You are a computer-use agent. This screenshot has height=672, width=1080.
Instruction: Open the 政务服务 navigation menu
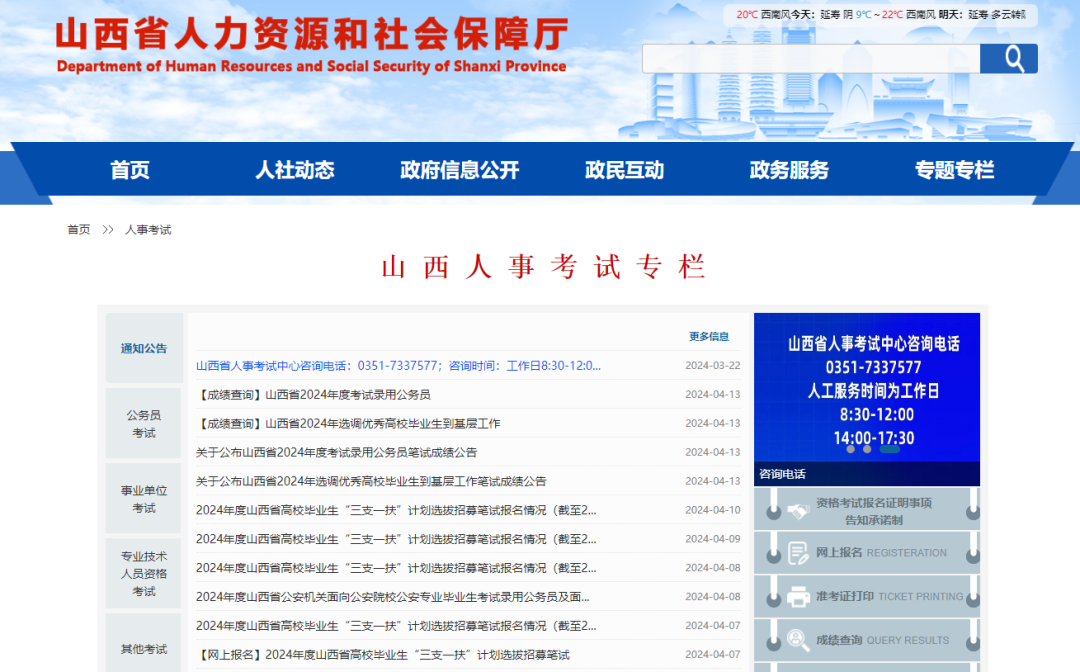(x=789, y=170)
